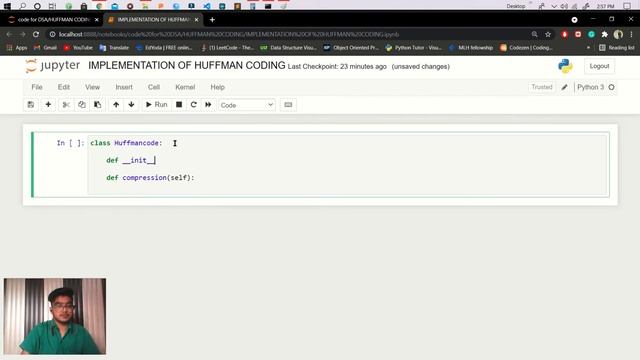Open the Kernel menu
Screen dimensions: 640x360
tap(185, 87)
